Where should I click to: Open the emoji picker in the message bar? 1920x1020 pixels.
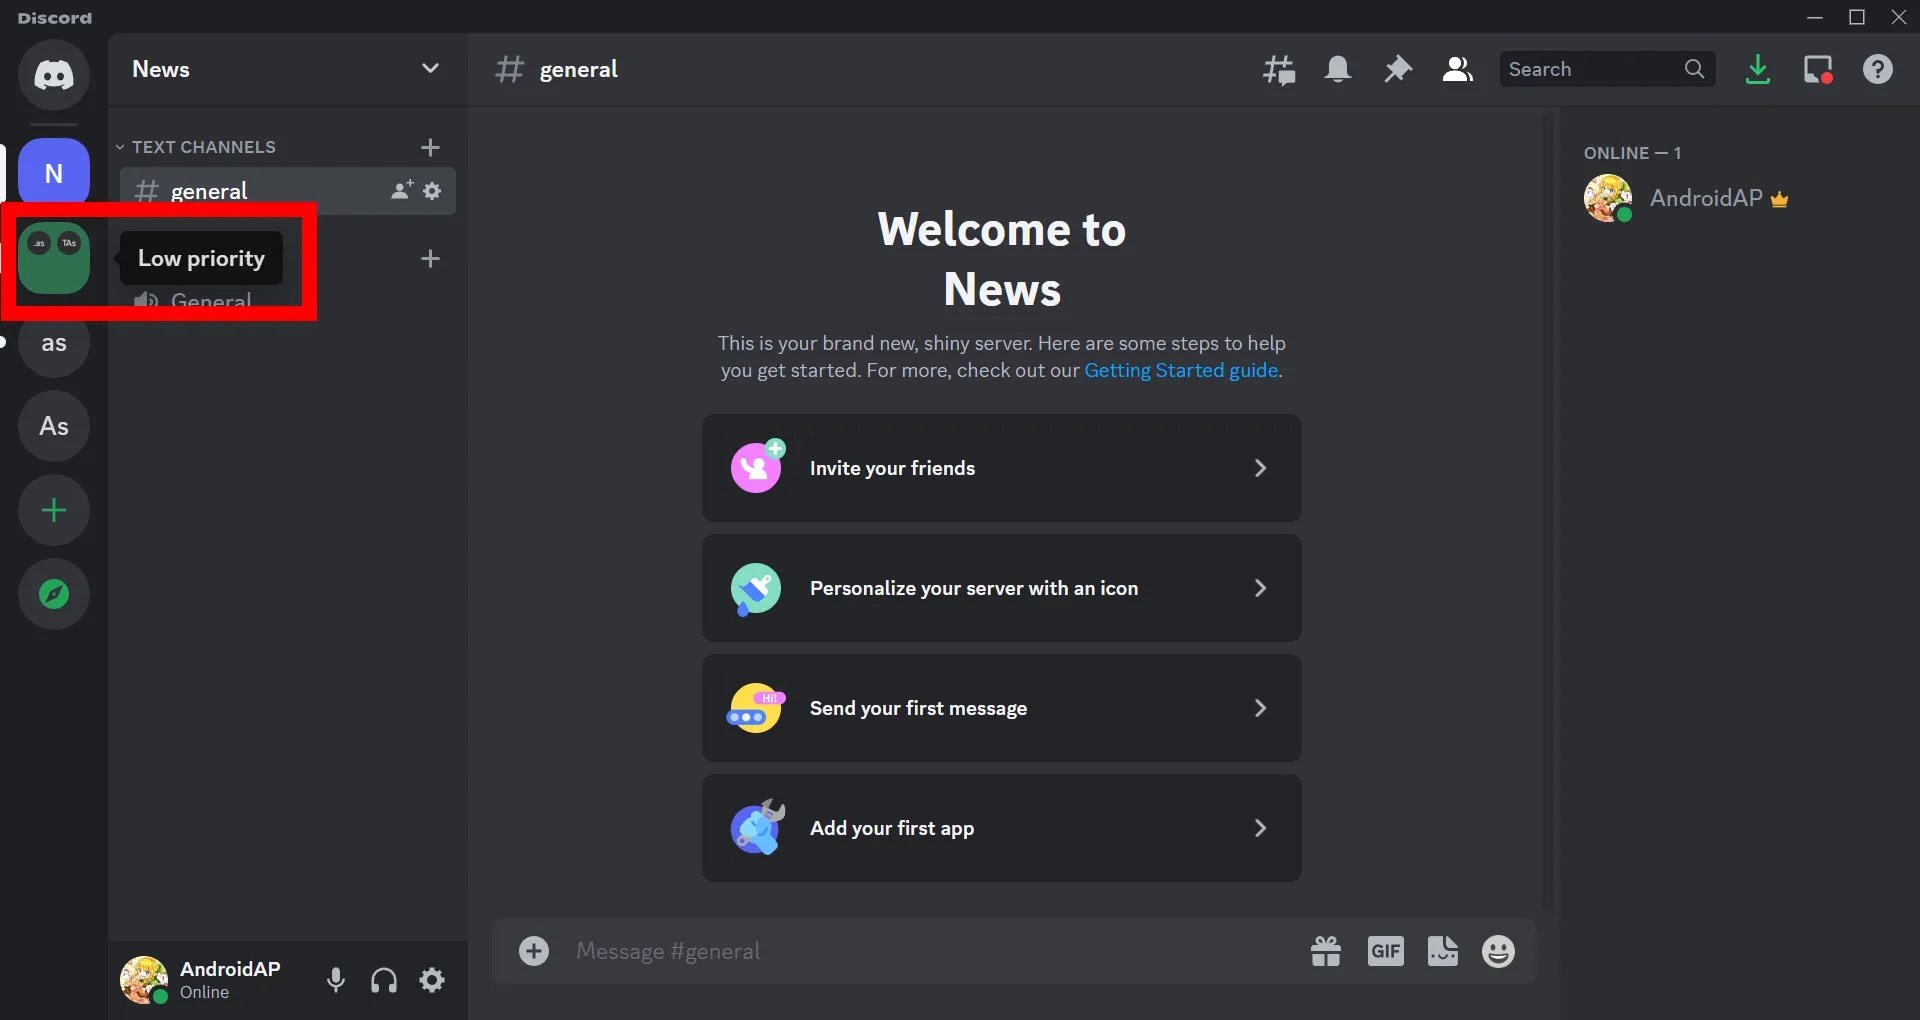tap(1498, 951)
